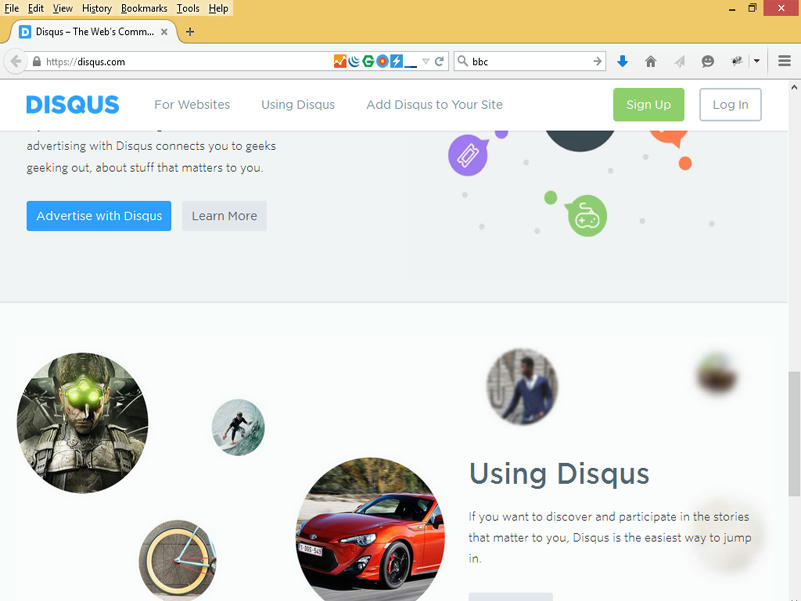
Task: Click the vertical scrollbar thumb
Action: [x=794, y=433]
